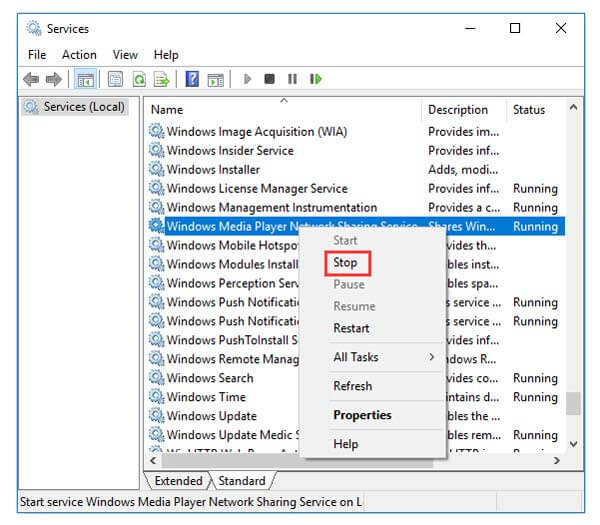Toggle Show/Hide Console Tree toolbar icon
Viewport: 600px width, 525px height.
coord(85,80)
